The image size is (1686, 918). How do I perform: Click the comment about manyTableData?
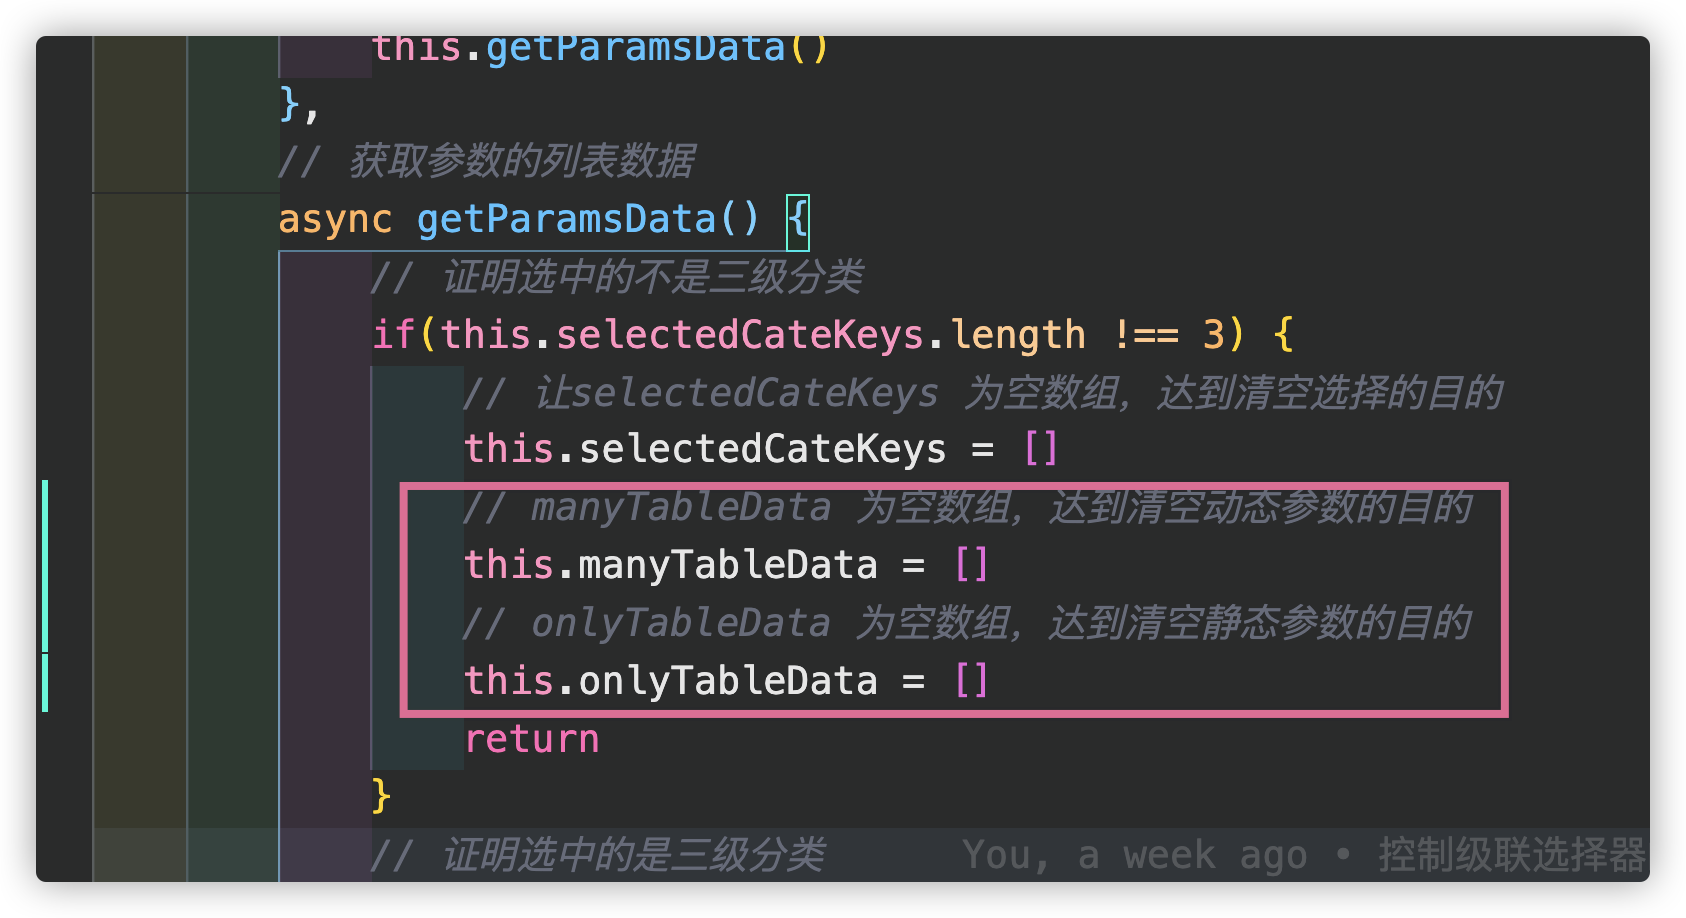[x=965, y=507]
